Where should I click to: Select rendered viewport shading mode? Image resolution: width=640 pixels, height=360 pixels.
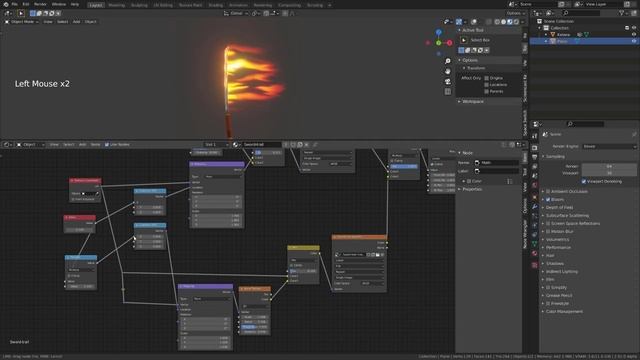point(516,22)
